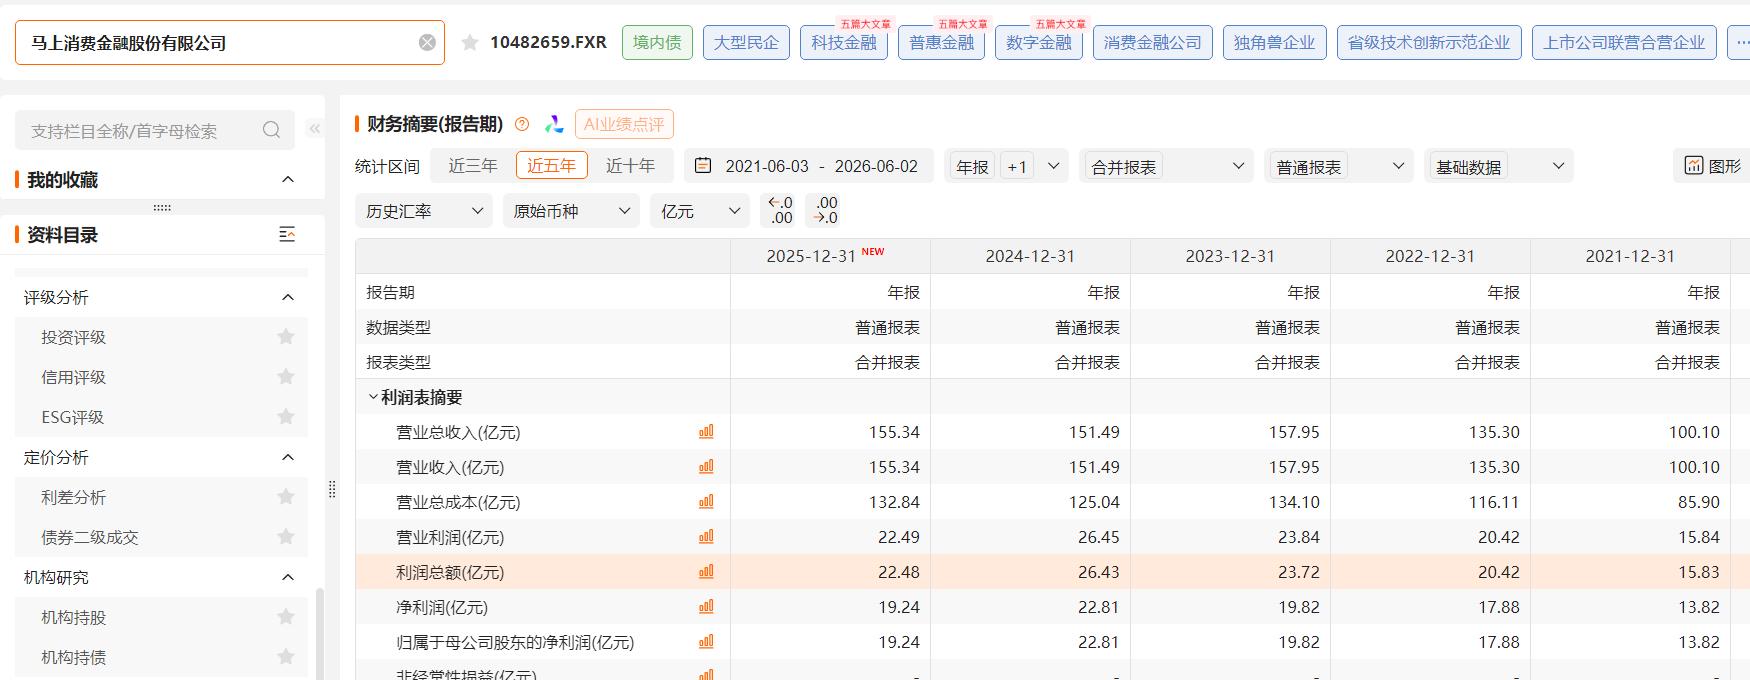Click the 2021-06-03 start date field
This screenshot has width=1750, height=680.
click(767, 166)
